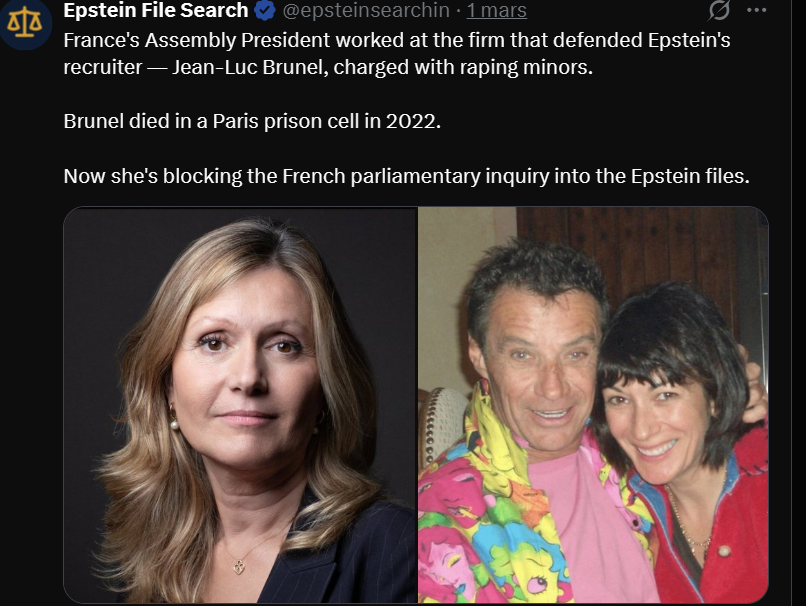Click the 'France's Assembly President worked' text line
The width and height of the screenshot is (806, 606).
point(397,40)
